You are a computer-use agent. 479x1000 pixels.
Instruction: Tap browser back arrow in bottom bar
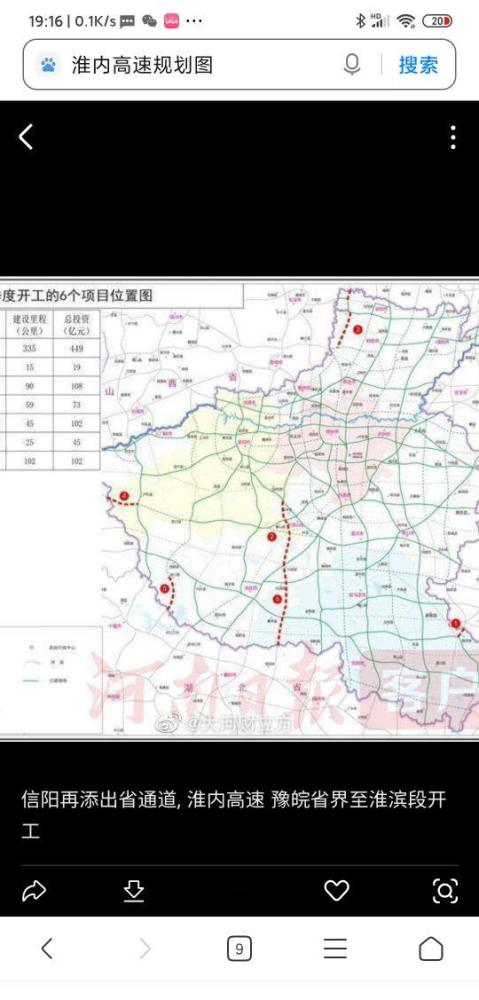pyautogui.click(x=47, y=949)
